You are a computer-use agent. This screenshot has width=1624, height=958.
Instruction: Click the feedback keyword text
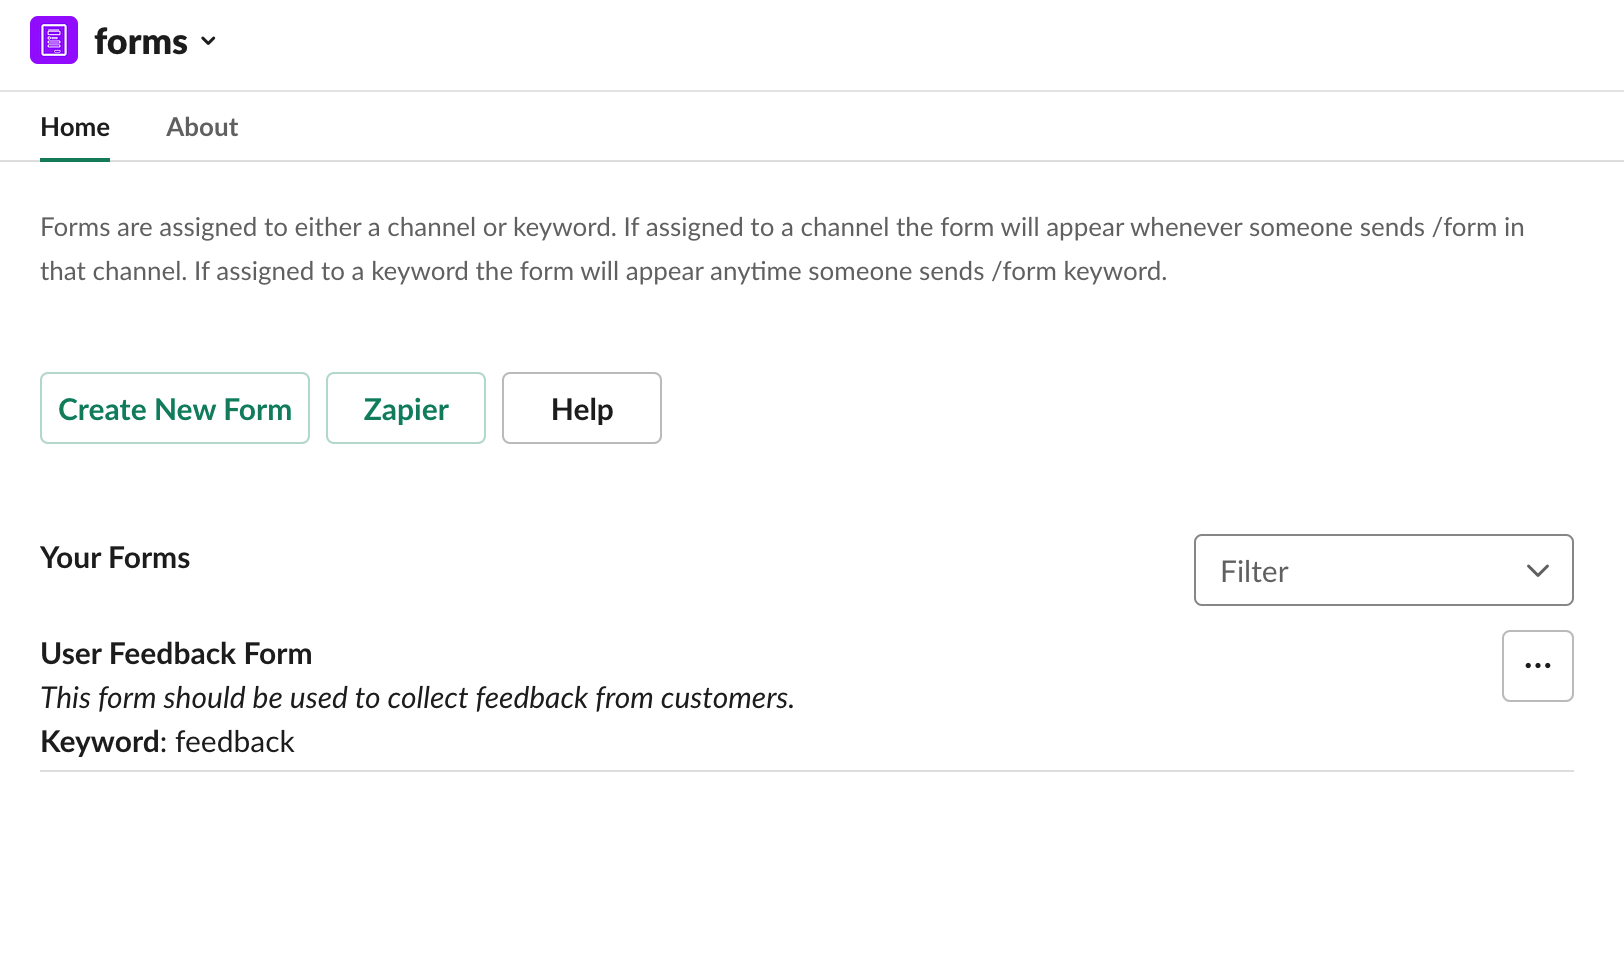(x=234, y=741)
